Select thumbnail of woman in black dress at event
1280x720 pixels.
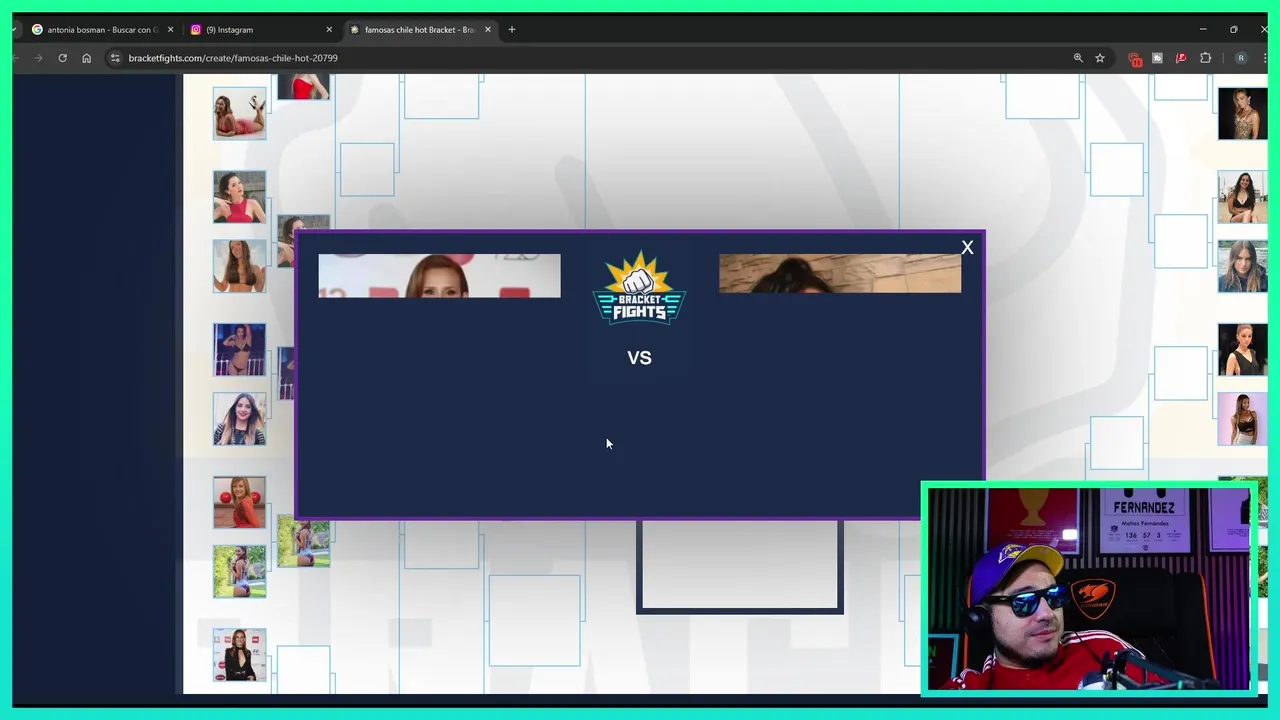[x=239, y=655]
